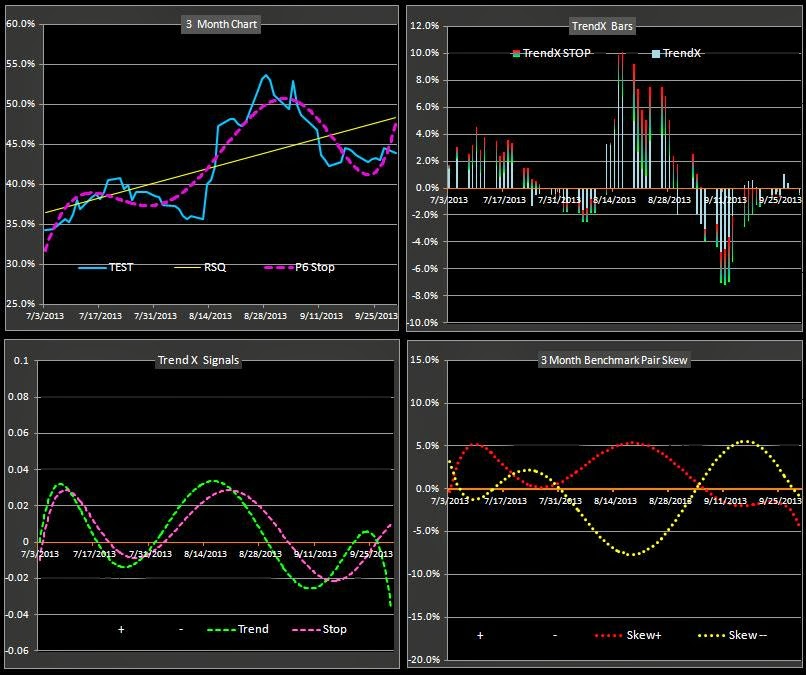Click the 60.0% axis label in 3 Month Chart

click(x=21, y=24)
